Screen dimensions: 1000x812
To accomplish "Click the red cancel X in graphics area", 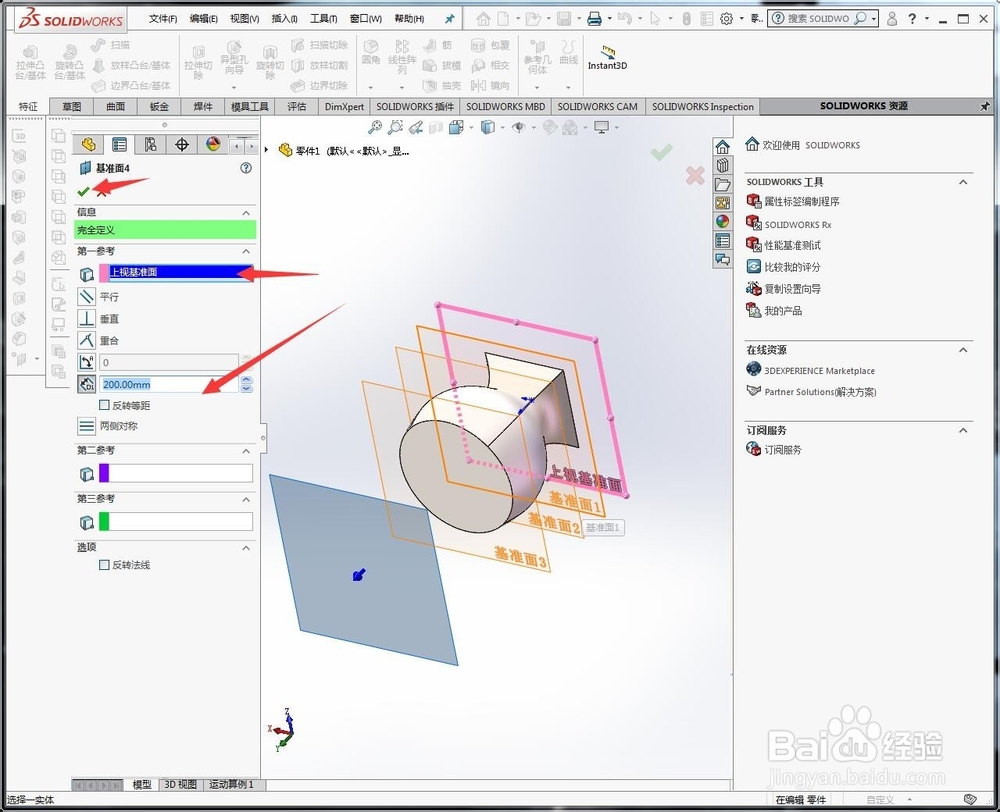I will [695, 175].
